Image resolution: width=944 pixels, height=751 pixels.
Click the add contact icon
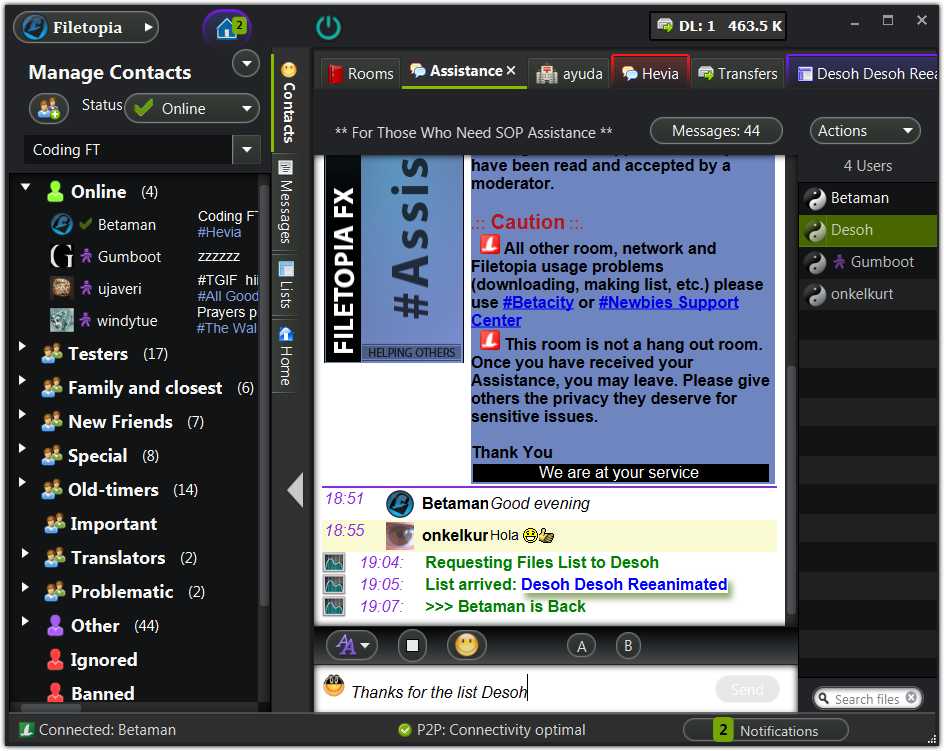pos(49,108)
